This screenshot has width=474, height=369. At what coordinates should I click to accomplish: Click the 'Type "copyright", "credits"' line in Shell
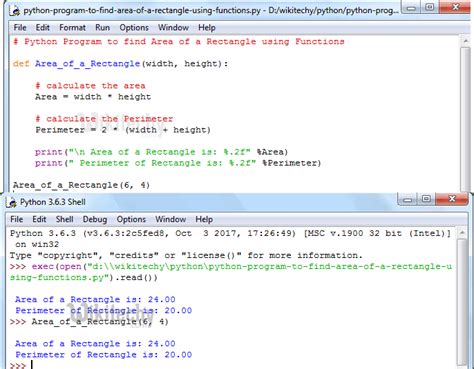point(186,256)
